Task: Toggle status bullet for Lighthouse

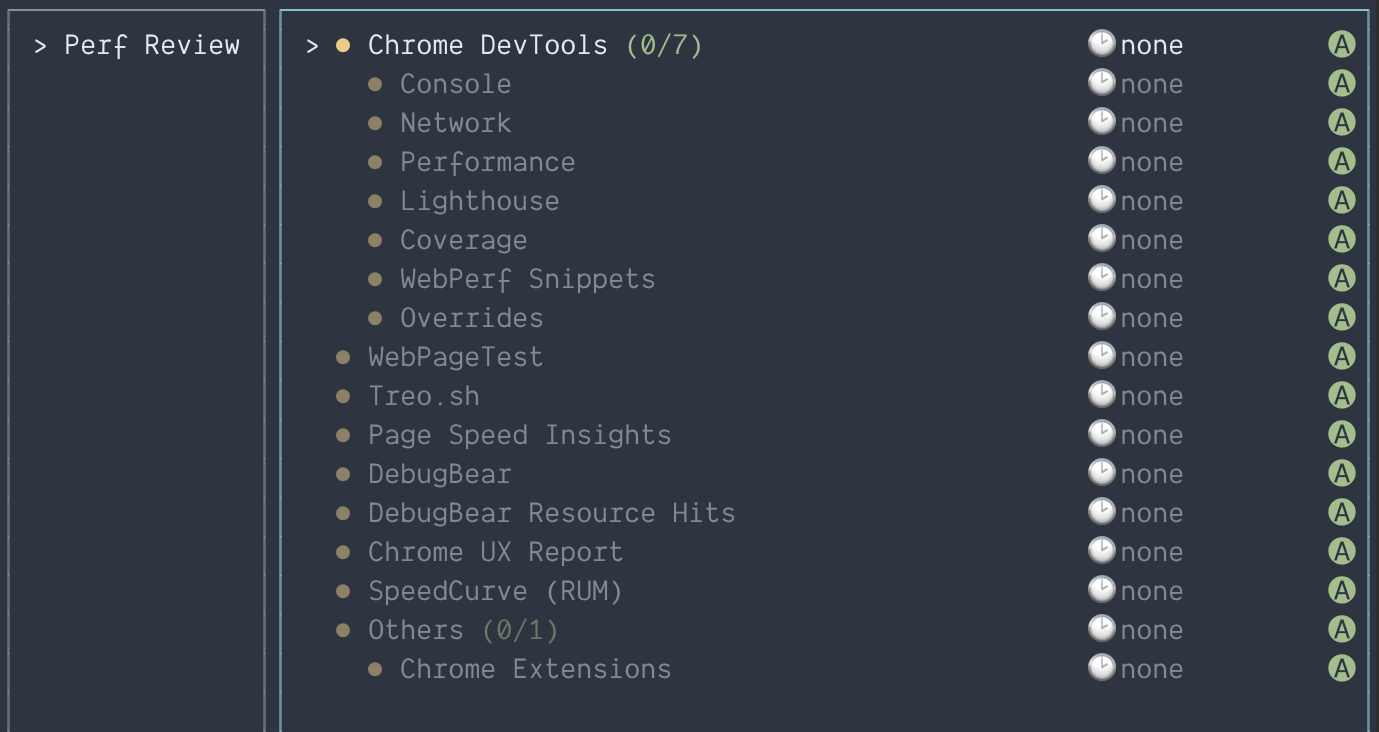Action: pos(375,201)
